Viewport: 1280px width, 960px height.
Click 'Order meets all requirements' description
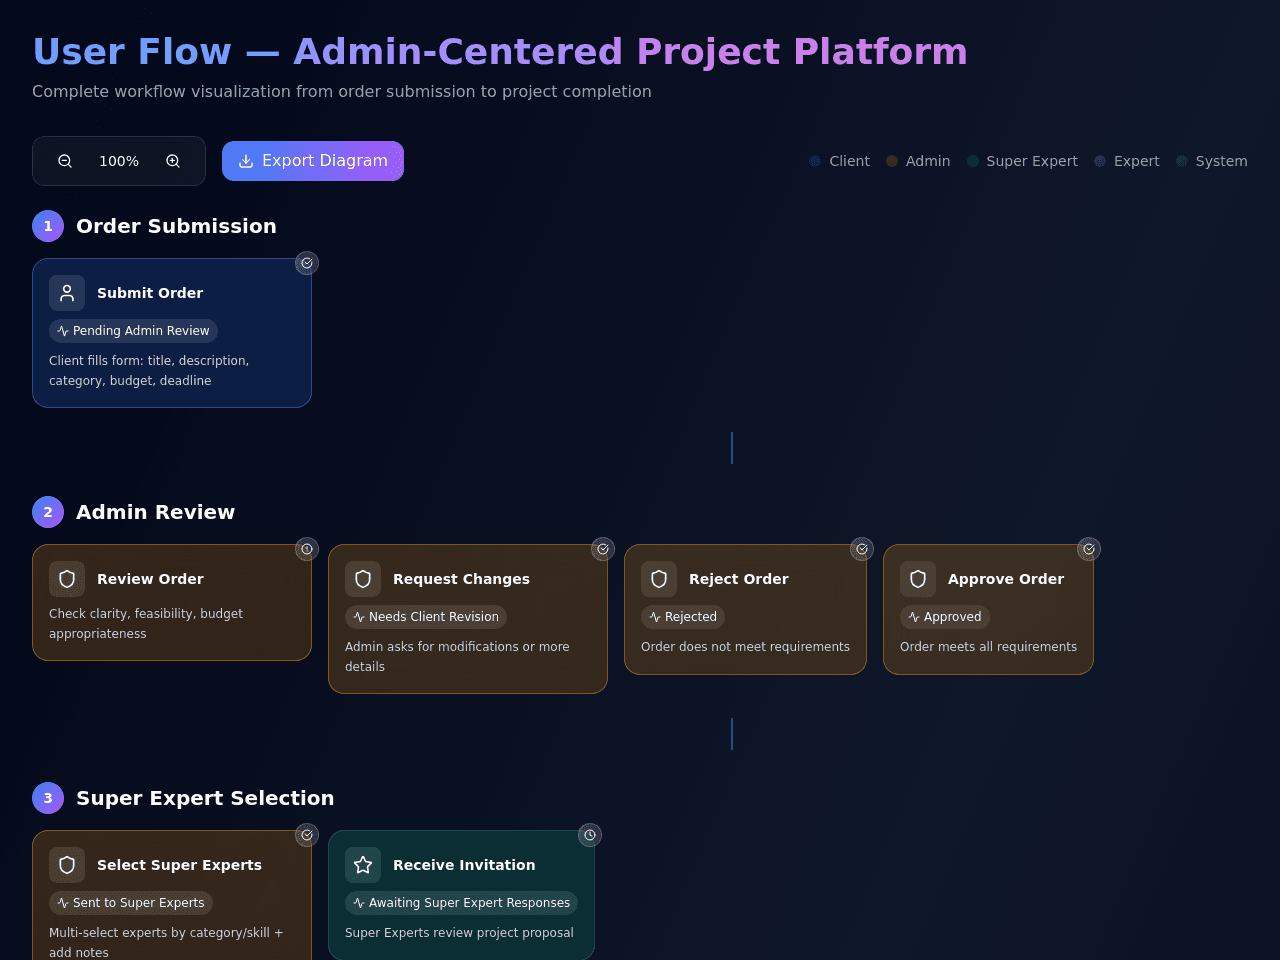988,647
